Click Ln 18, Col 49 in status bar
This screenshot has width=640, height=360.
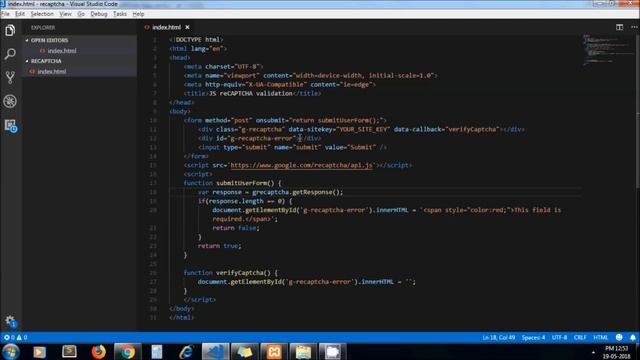(498, 338)
